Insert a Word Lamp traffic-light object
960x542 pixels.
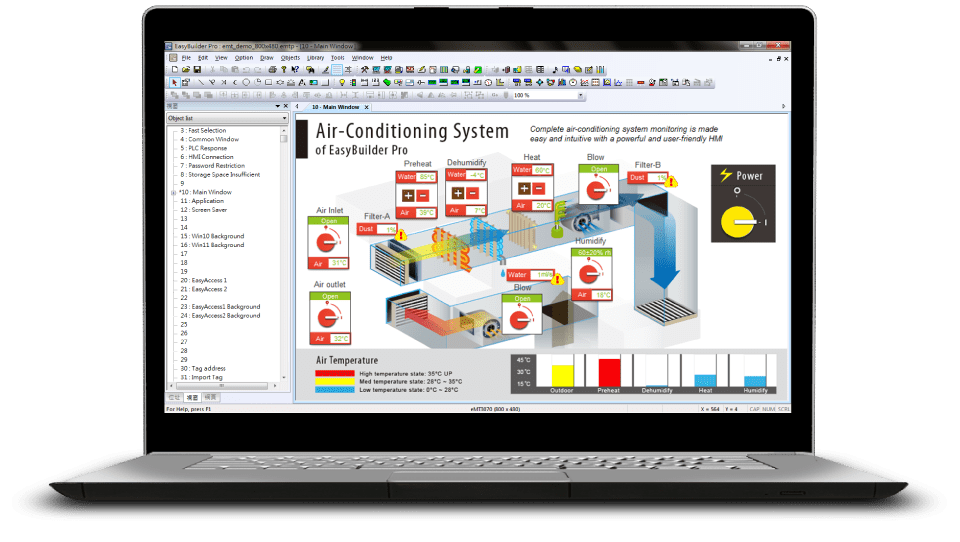[353, 82]
